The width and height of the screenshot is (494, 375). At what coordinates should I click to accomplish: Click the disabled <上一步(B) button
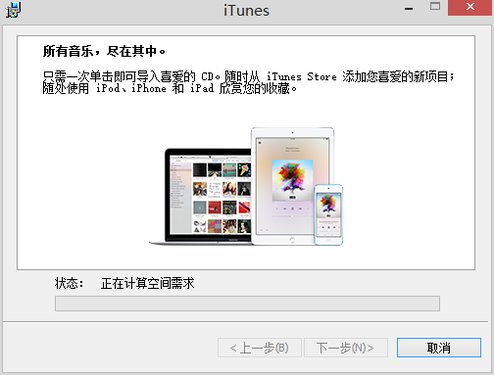(260, 348)
